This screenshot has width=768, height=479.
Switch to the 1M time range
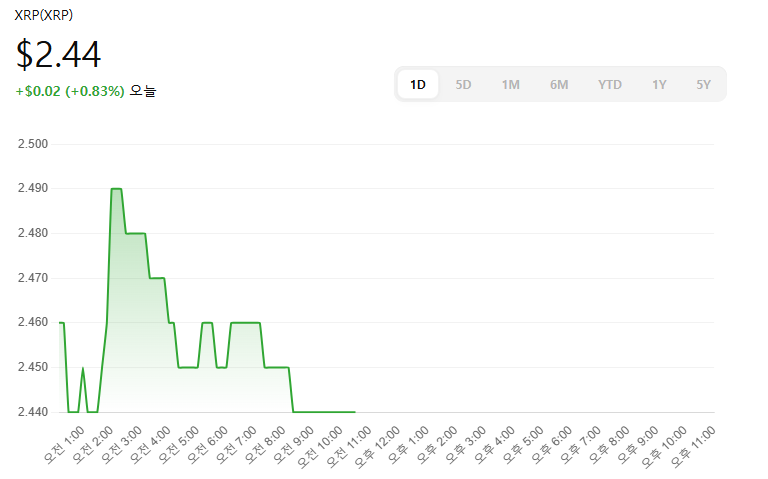pyautogui.click(x=510, y=85)
